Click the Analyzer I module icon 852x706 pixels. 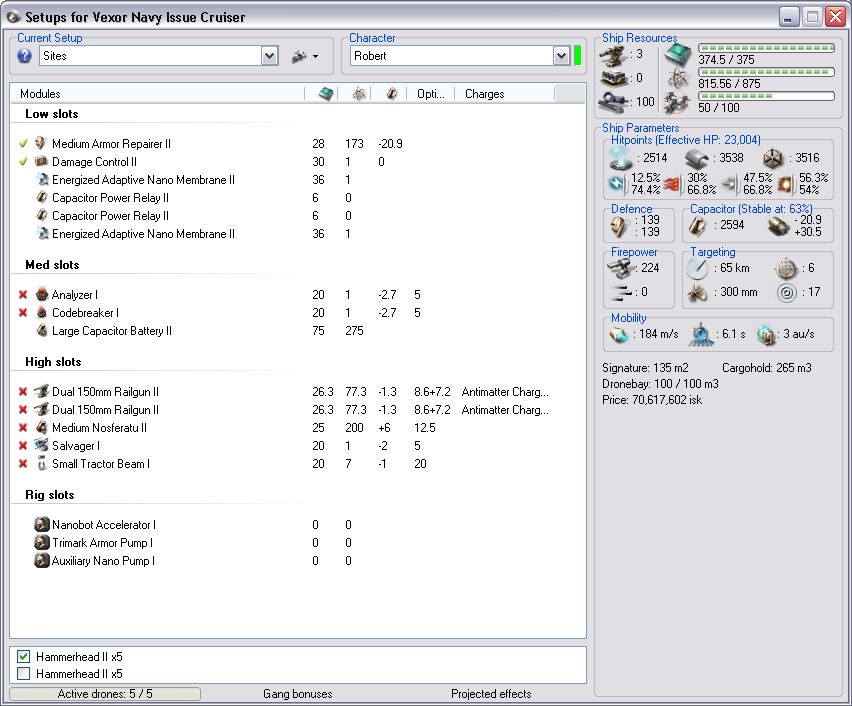[41, 295]
